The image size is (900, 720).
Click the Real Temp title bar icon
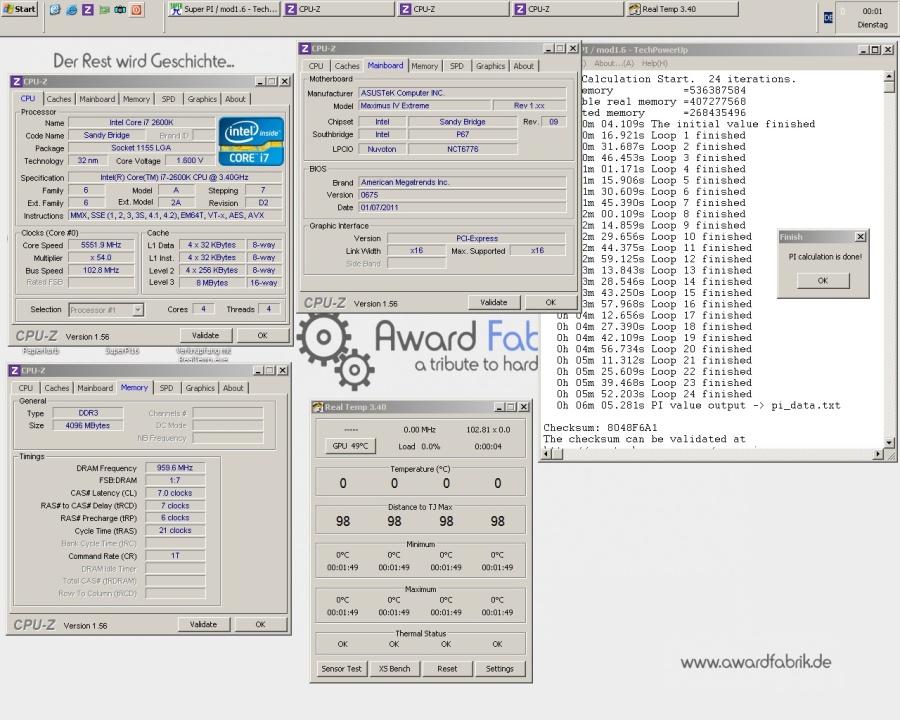pos(317,407)
